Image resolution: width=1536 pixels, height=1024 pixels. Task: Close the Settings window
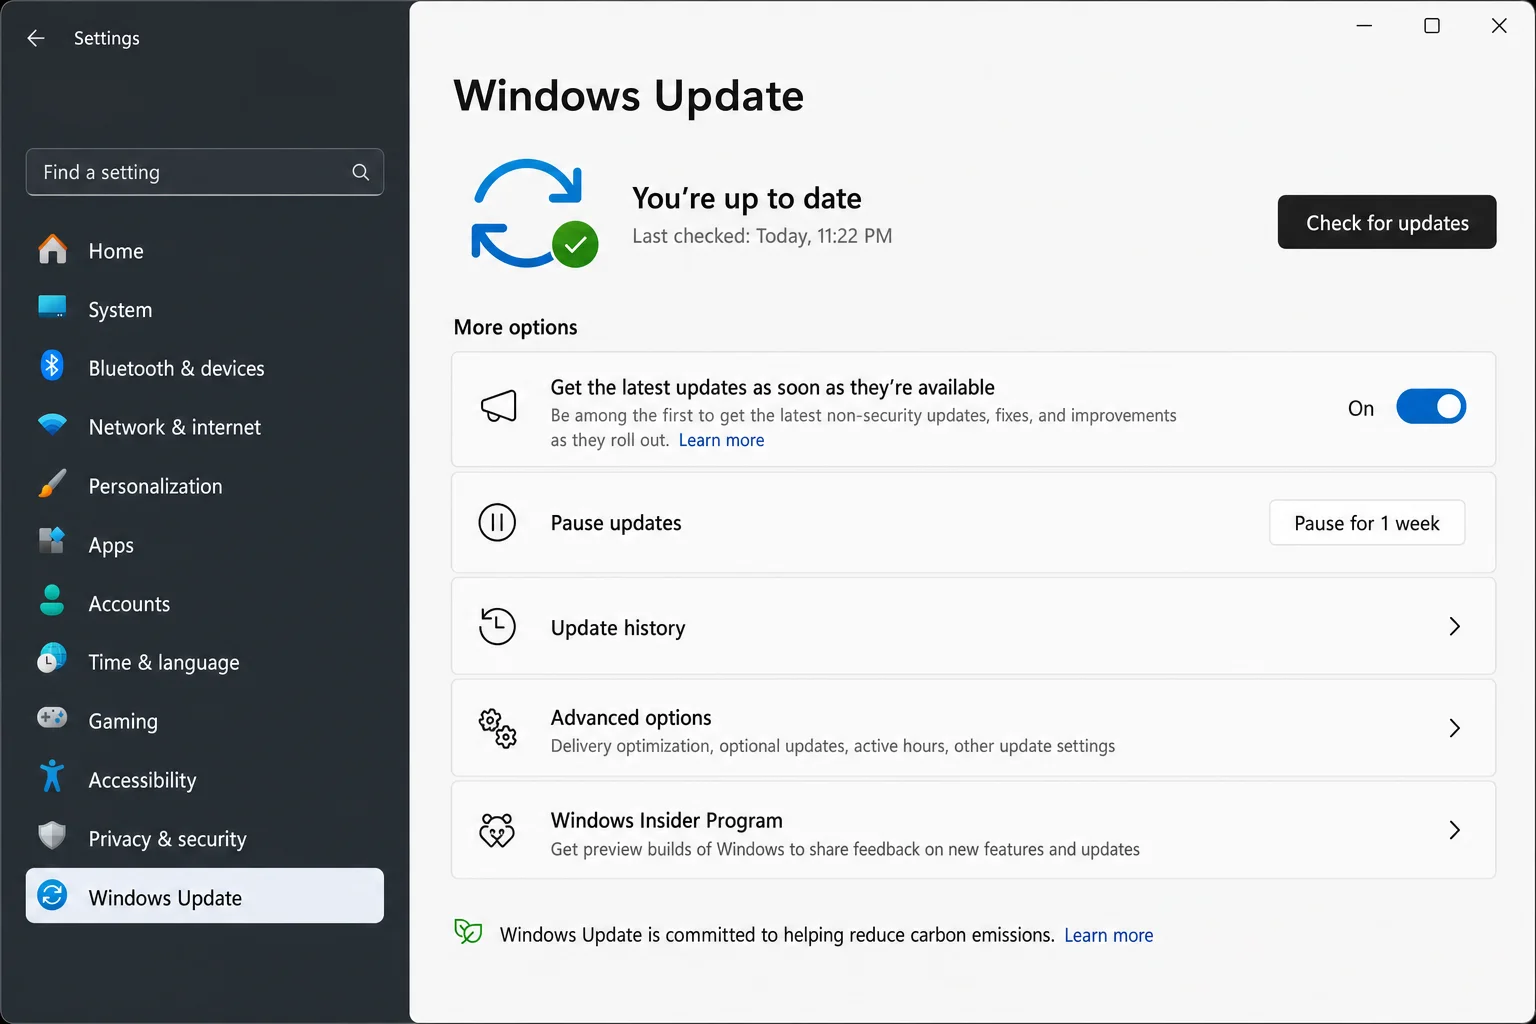(x=1499, y=26)
